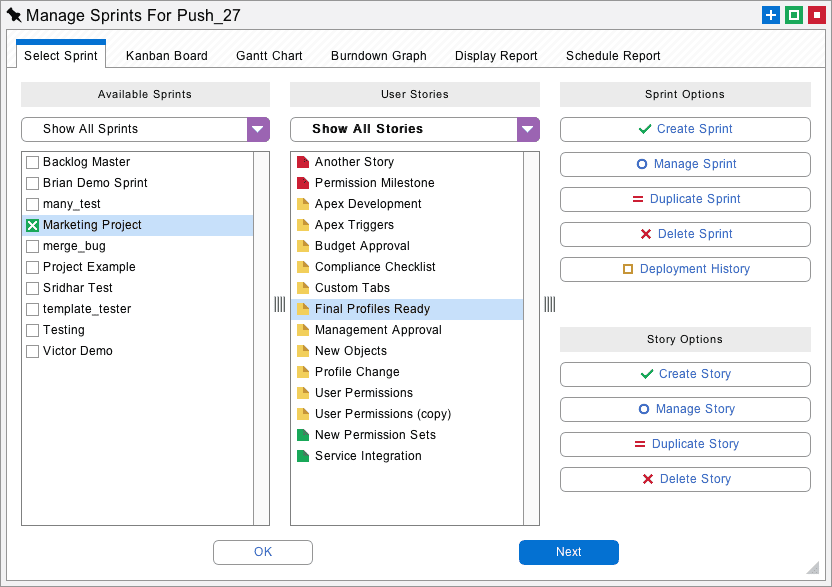Uncheck the Marketing Project checkbox
This screenshot has height=587, width=832.
pyautogui.click(x=33, y=225)
